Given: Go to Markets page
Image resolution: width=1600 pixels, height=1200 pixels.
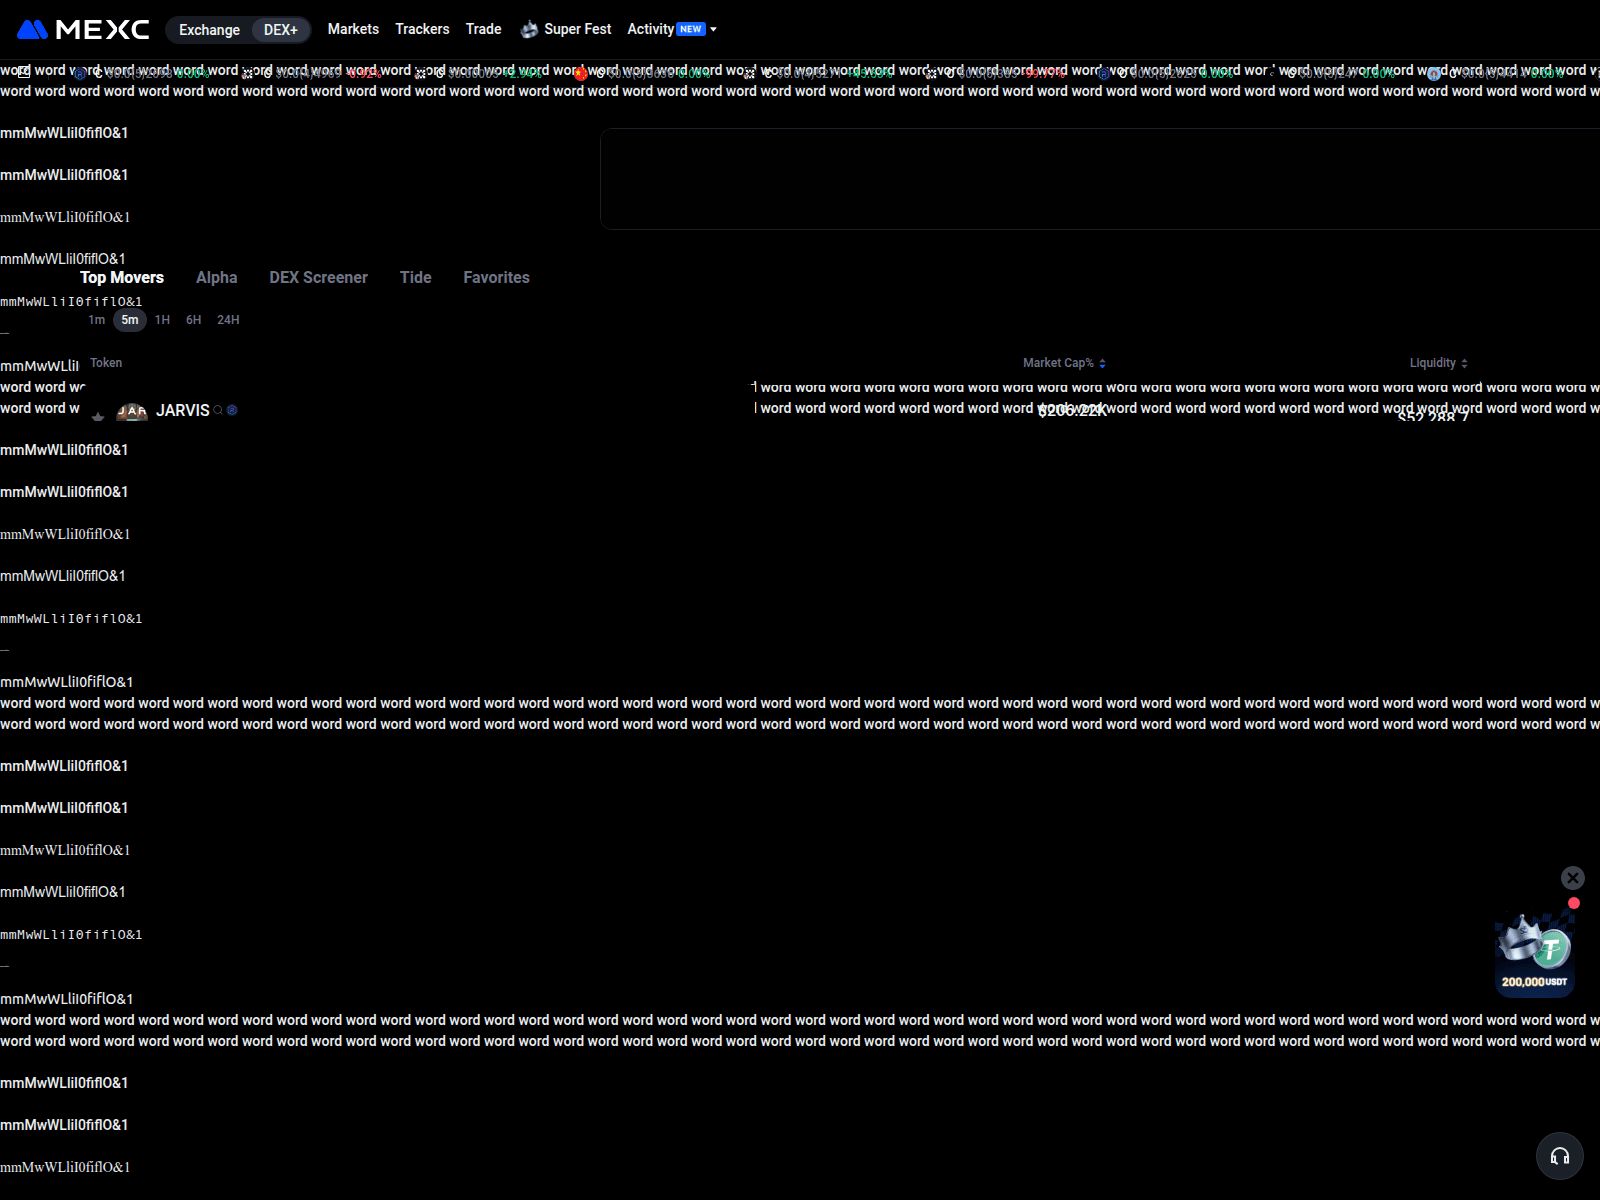Looking at the screenshot, I should [x=353, y=29].
